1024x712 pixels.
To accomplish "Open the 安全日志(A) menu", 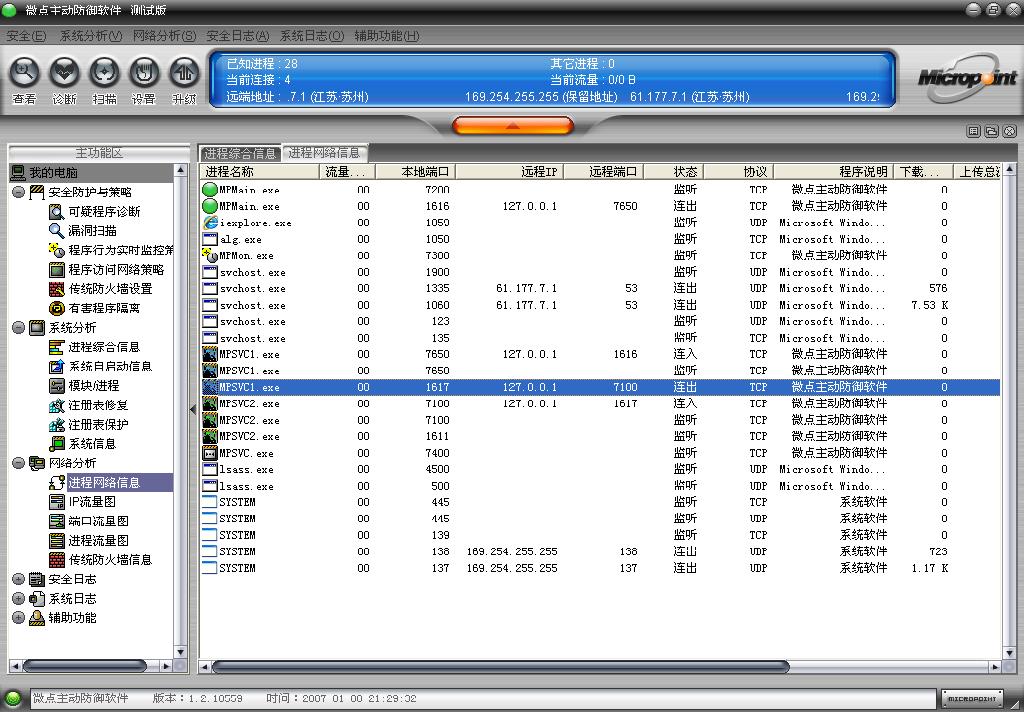I will point(238,36).
